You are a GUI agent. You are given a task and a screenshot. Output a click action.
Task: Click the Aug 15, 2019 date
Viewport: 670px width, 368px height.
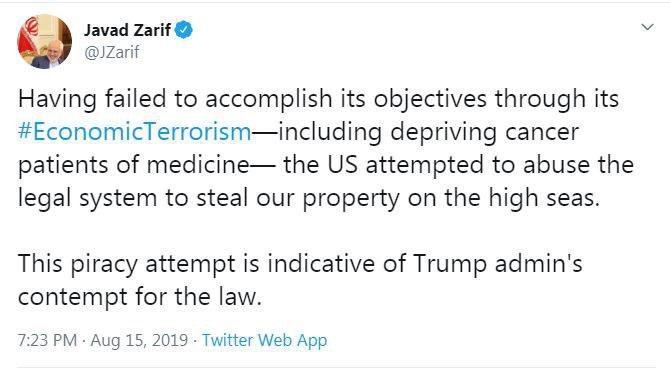pyautogui.click(x=139, y=341)
